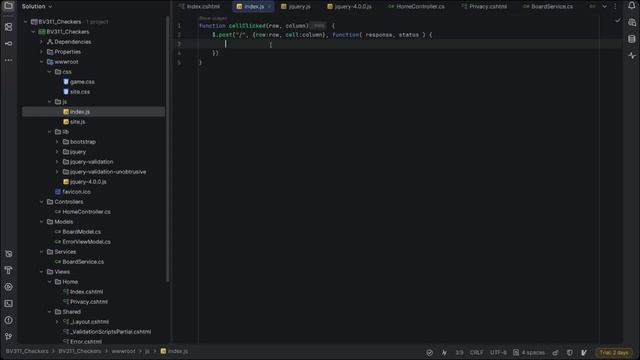Collapse the Controllers folder
The width and height of the screenshot is (640, 360).
coord(41,202)
